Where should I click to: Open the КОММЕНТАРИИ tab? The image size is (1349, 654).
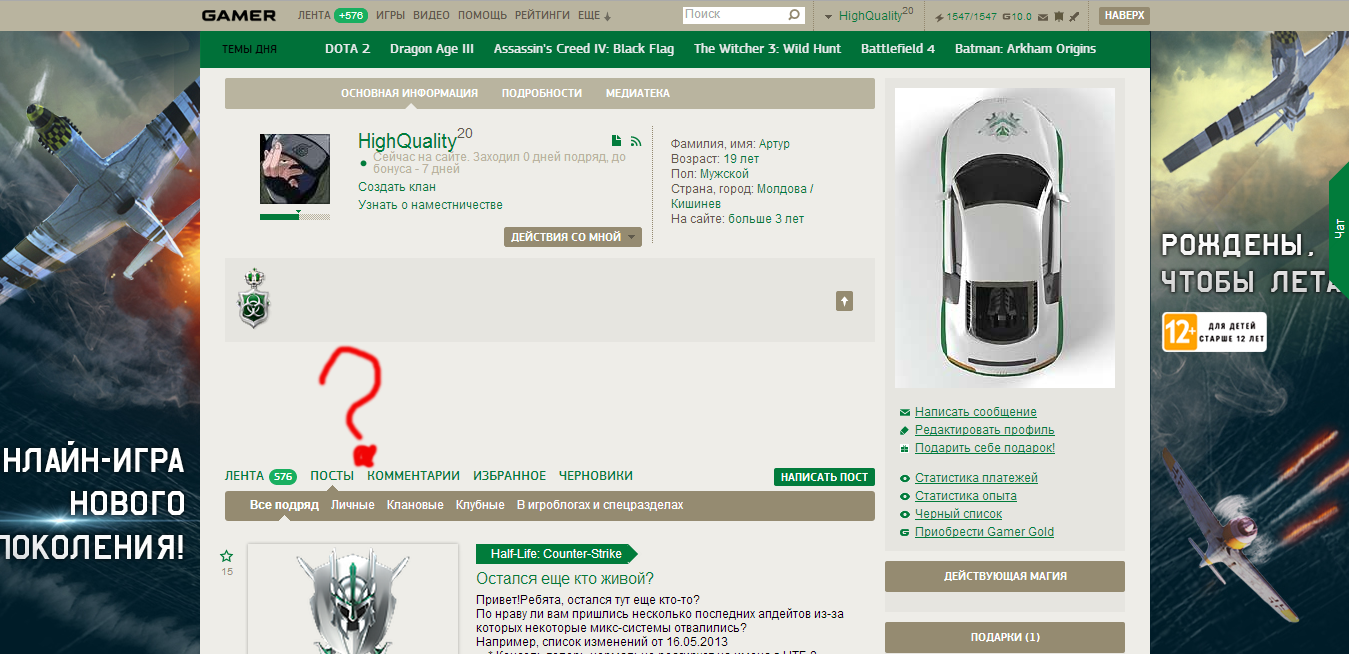[x=414, y=476]
